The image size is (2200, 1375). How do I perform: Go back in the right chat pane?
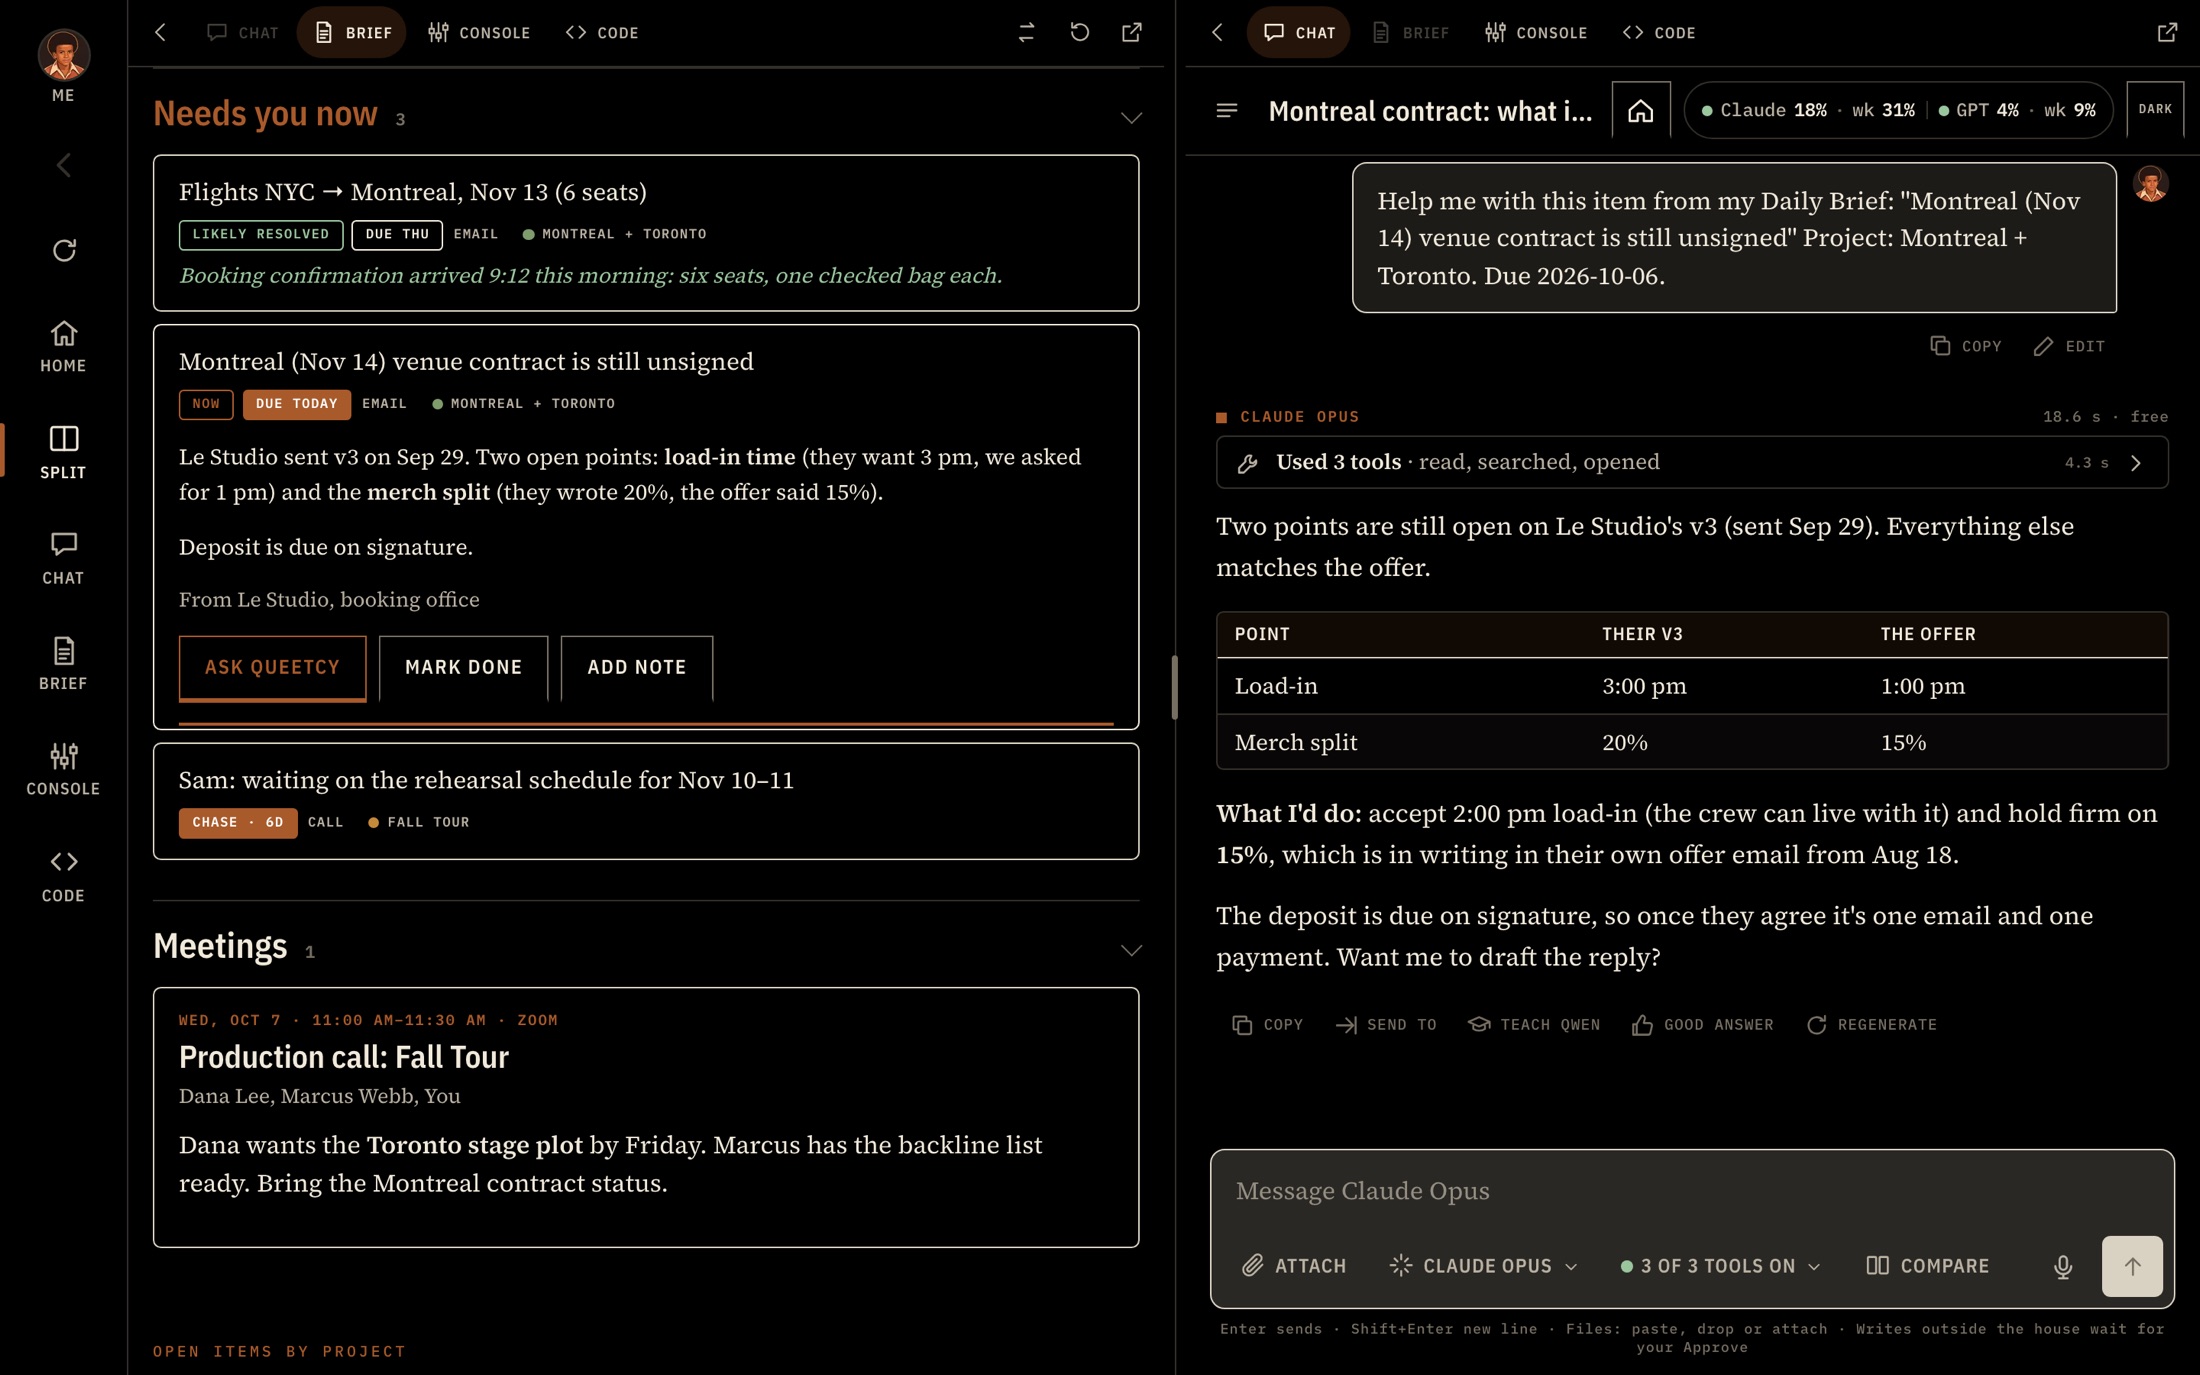1218,33
